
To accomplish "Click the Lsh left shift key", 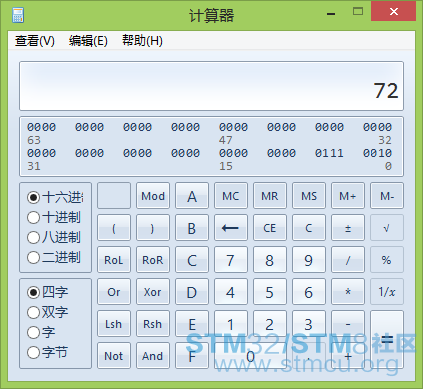I will click(x=114, y=324).
